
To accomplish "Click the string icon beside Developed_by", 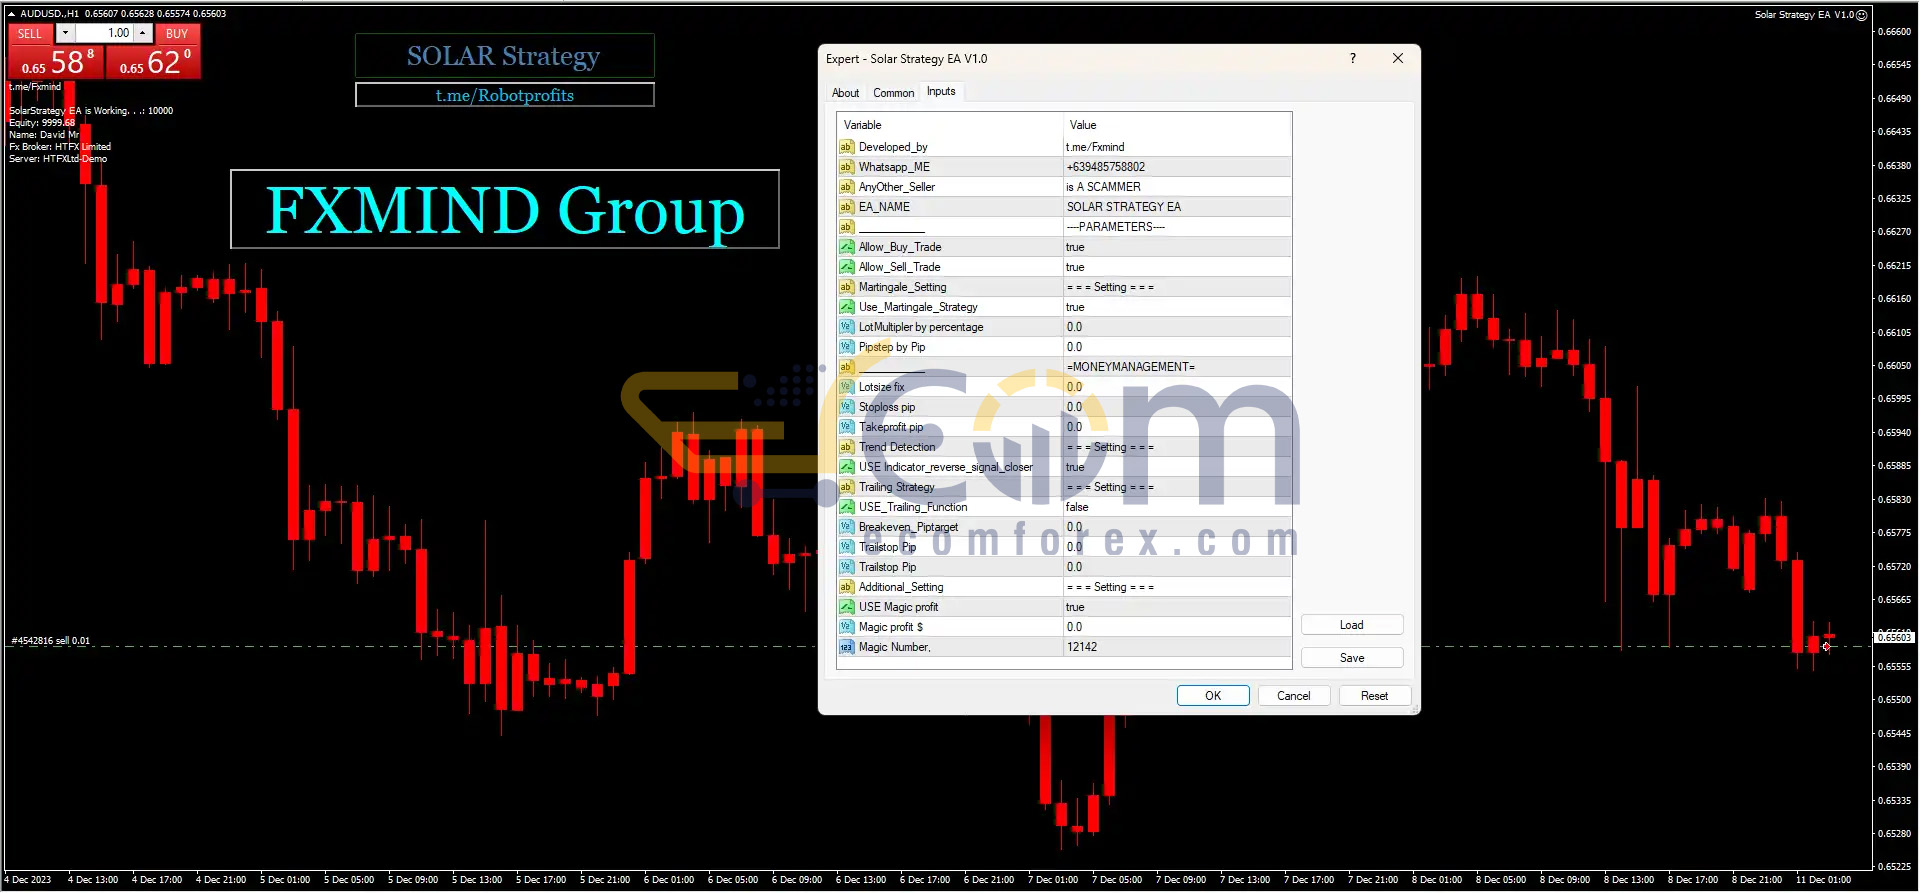I will (x=846, y=147).
